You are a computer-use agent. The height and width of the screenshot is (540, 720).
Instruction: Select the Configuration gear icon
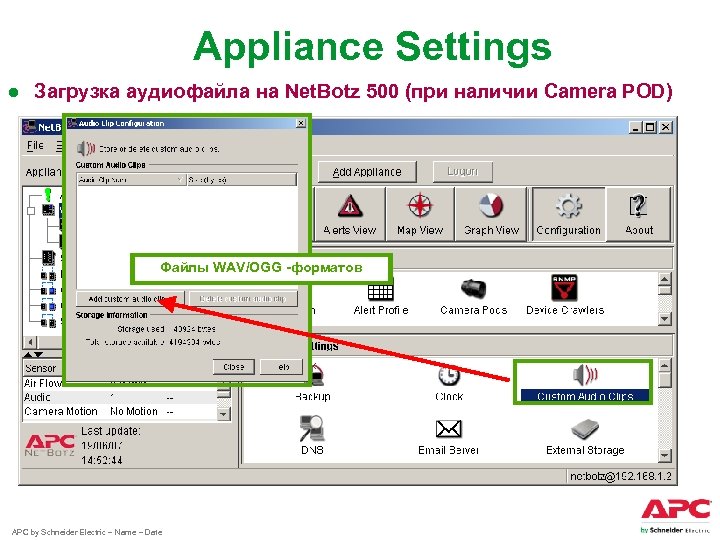(x=568, y=214)
